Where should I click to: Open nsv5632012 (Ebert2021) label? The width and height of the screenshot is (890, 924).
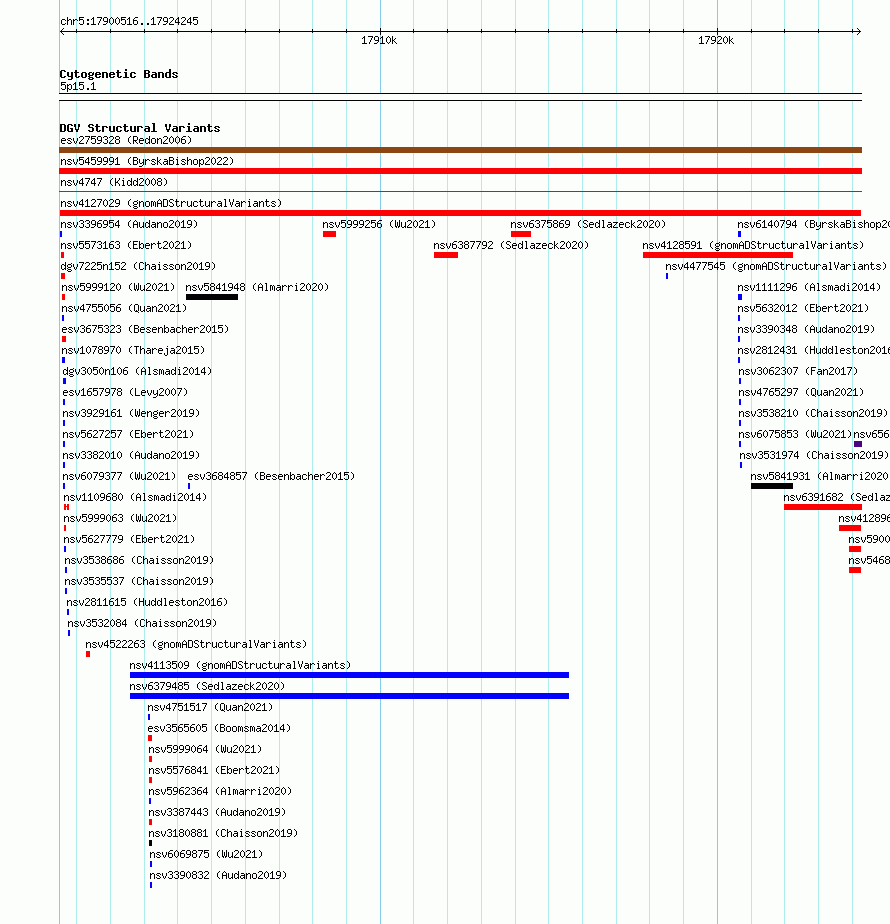click(x=803, y=308)
